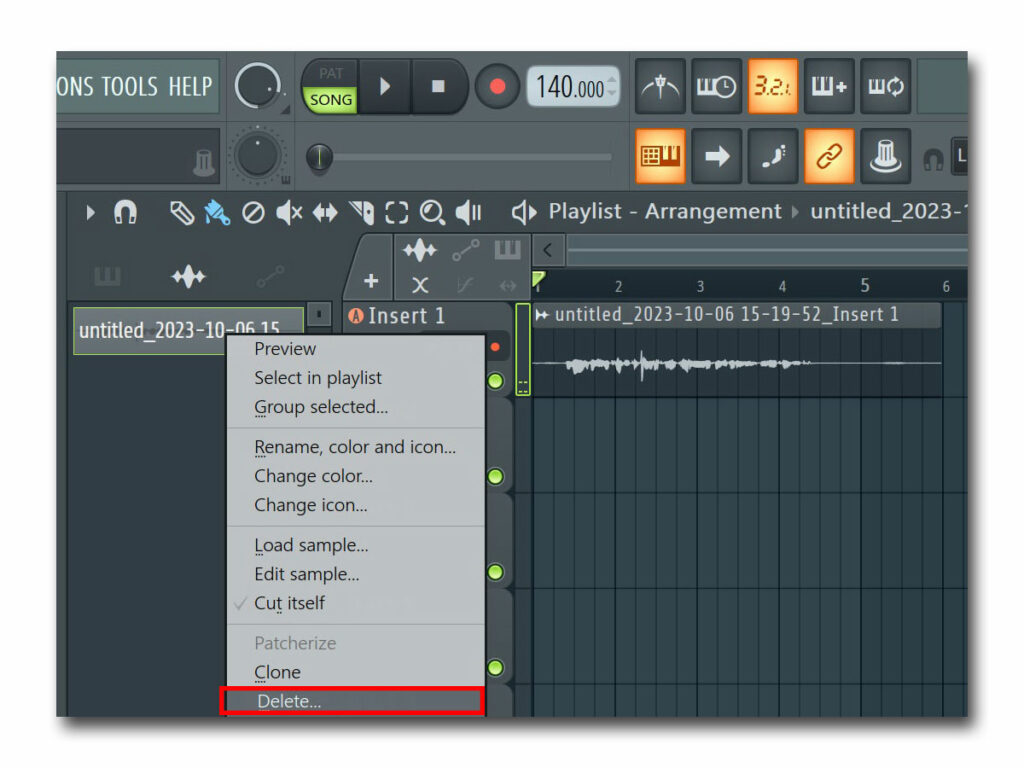
Task: Open the TOOLS menu
Action: point(129,87)
